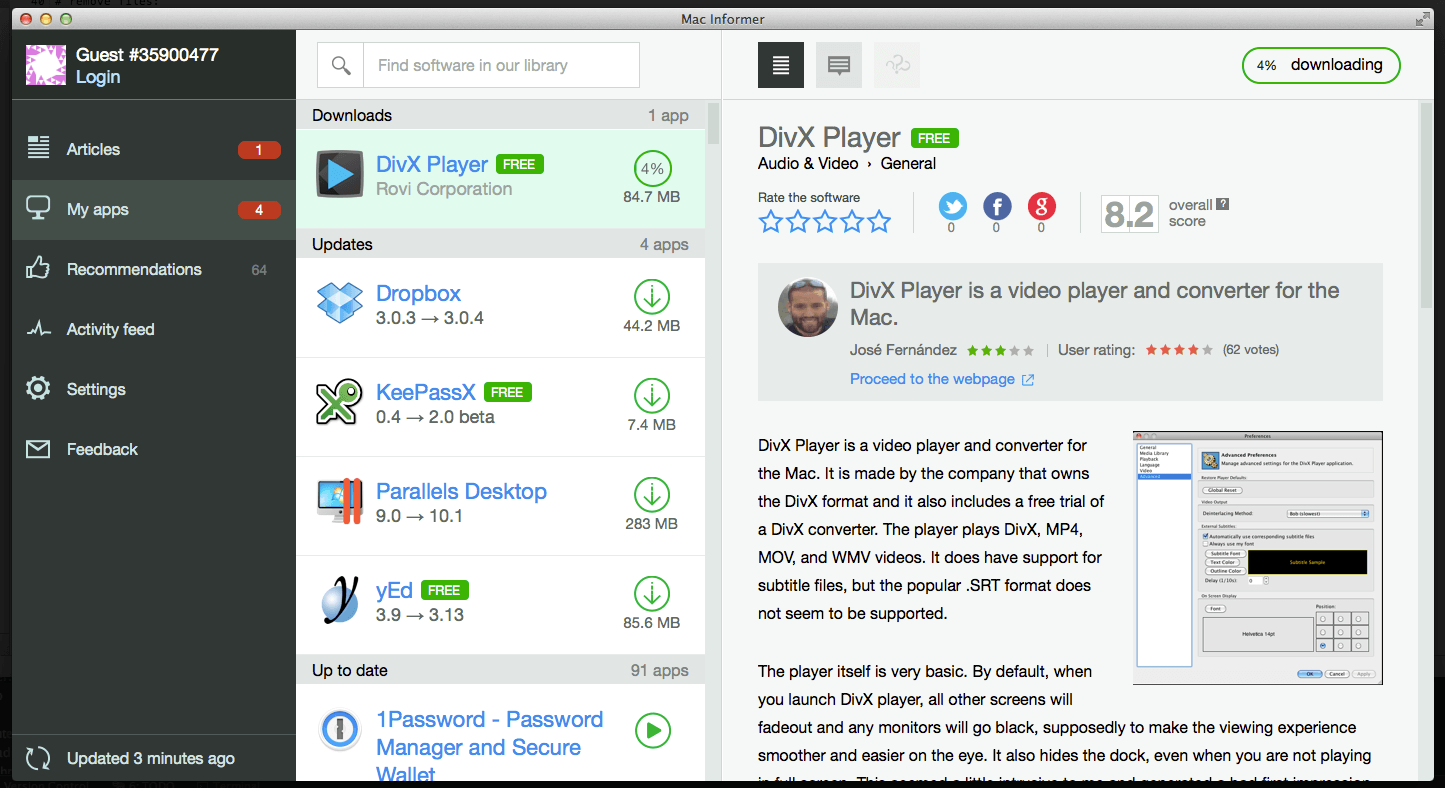Click the Dropbox update download icon

tap(652, 297)
